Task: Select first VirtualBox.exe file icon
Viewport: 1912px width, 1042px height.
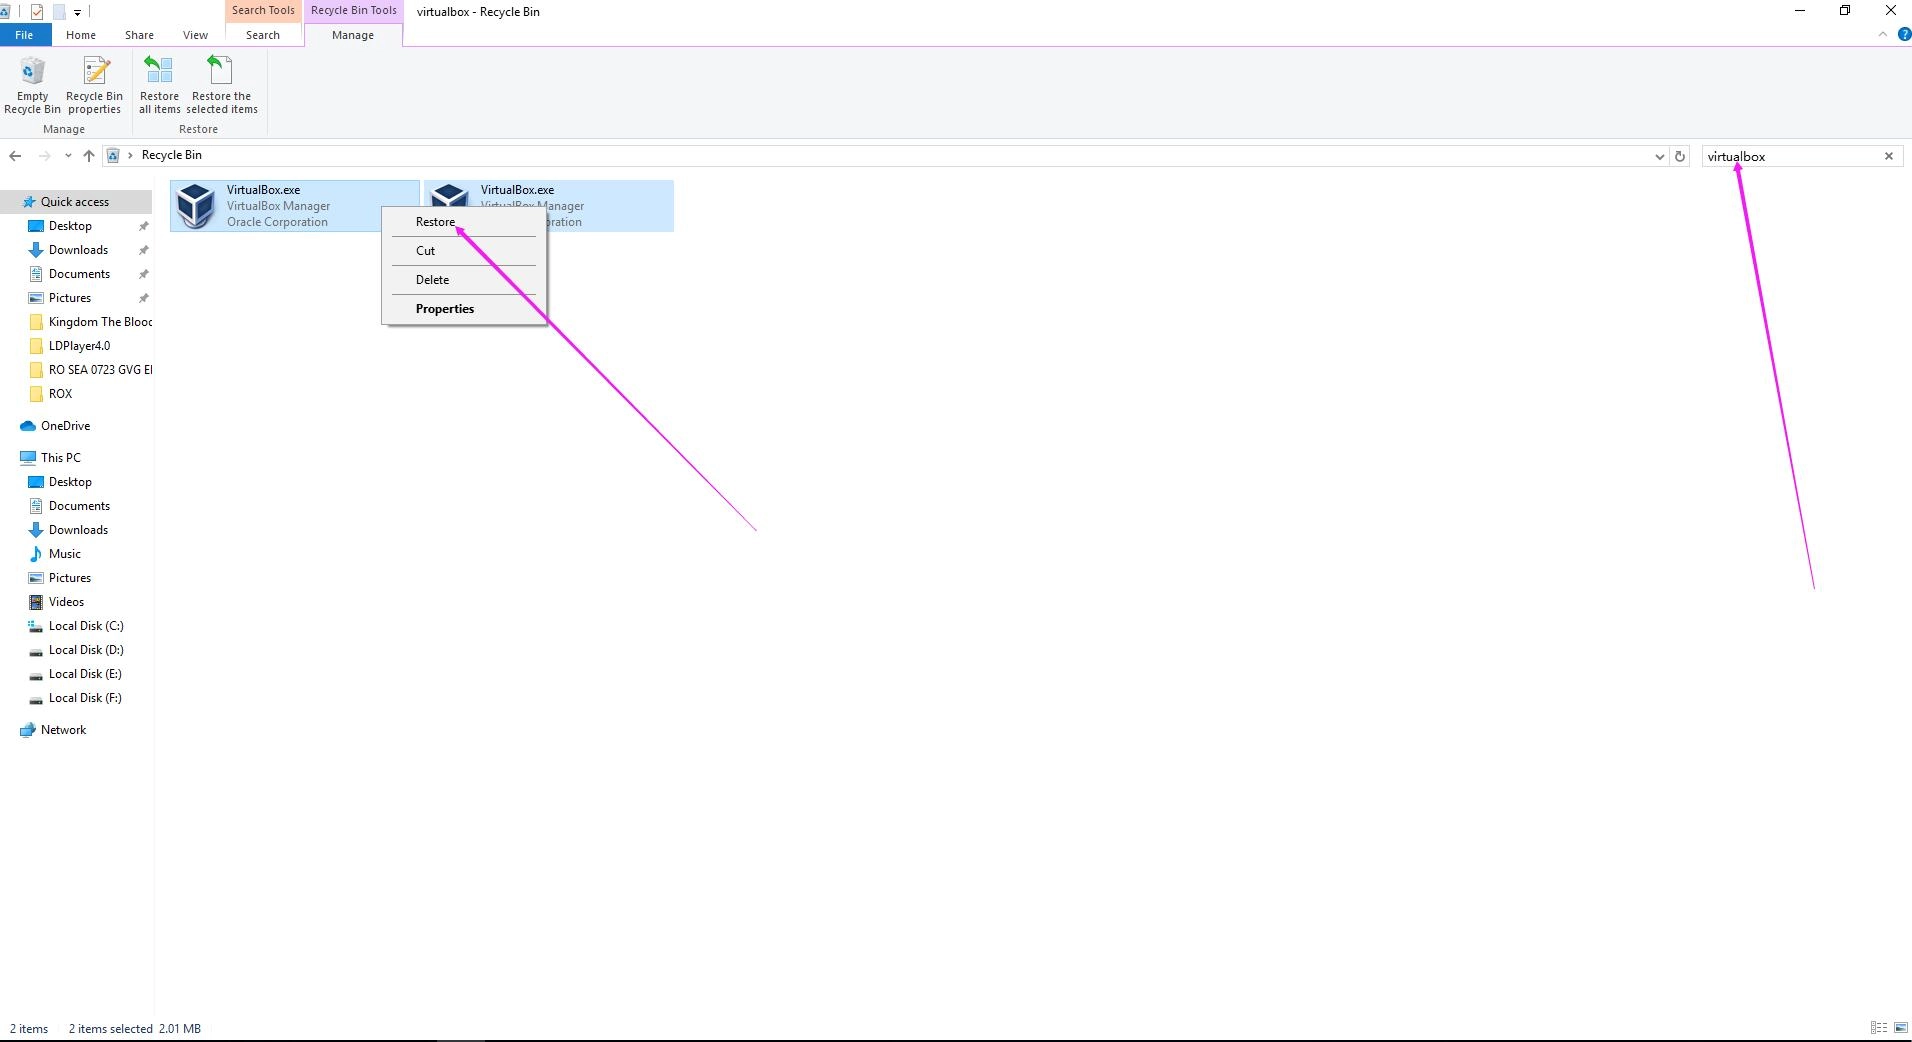Action: pyautogui.click(x=196, y=206)
